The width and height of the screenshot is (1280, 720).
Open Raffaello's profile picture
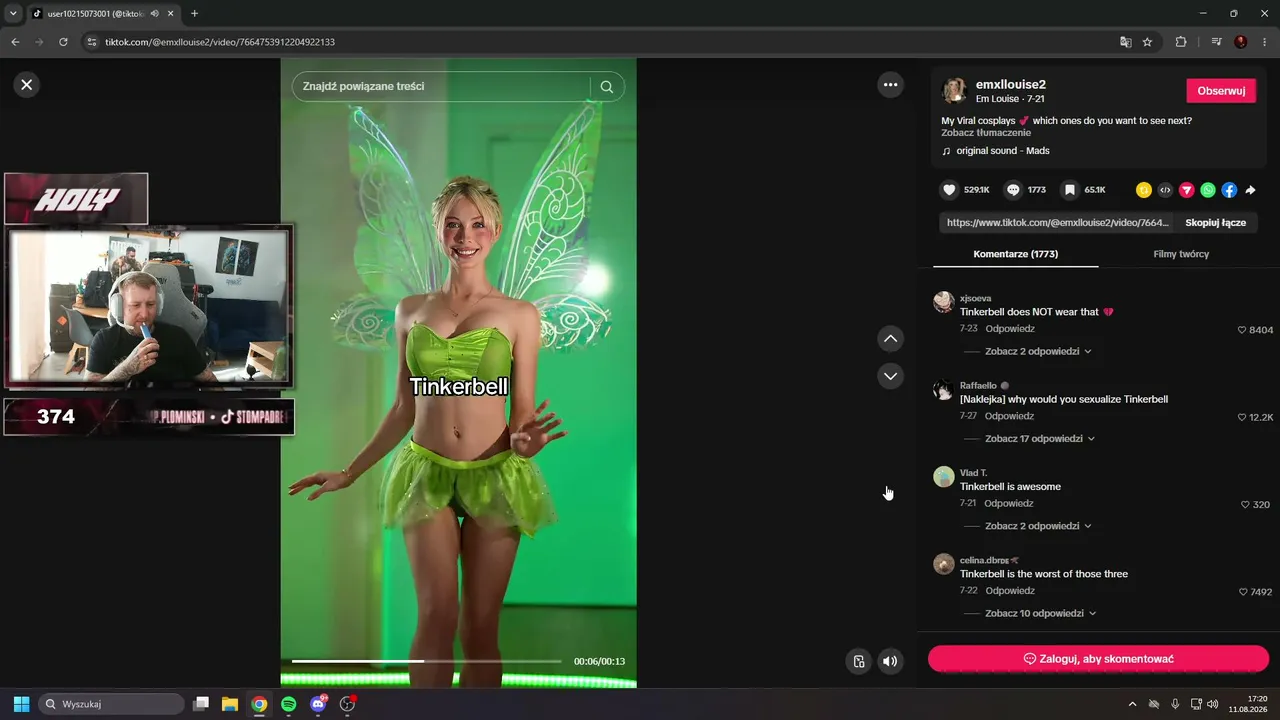click(x=944, y=389)
